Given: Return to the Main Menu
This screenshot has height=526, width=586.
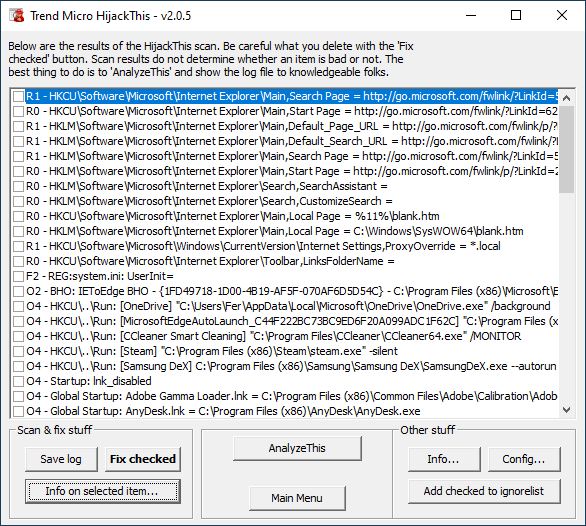Looking at the screenshot, I should 297,498.
